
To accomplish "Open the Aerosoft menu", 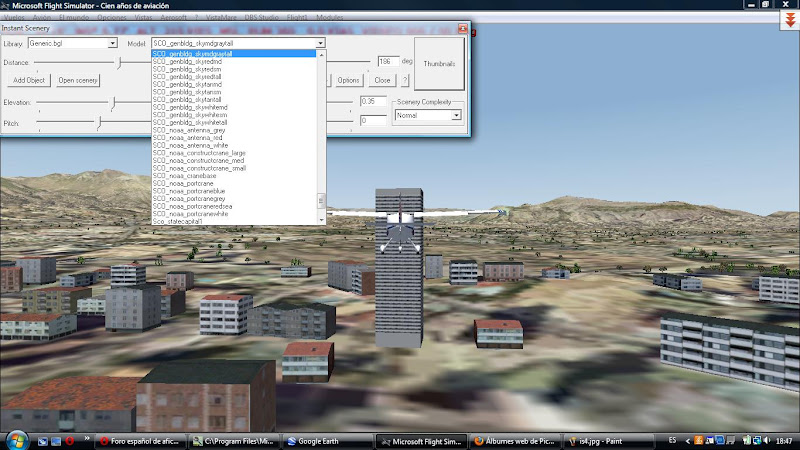I will tap(173, 17).
